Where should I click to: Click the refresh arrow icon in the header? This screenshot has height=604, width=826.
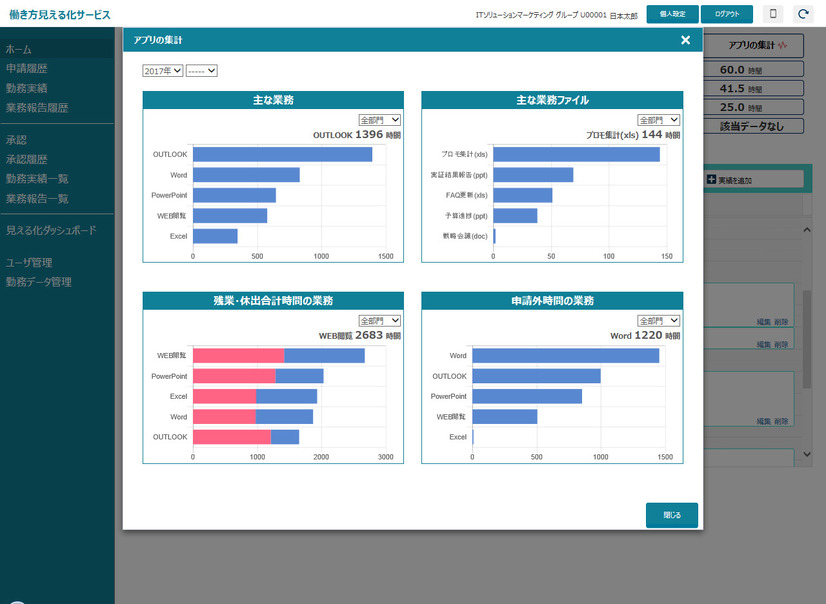[803, 14]
